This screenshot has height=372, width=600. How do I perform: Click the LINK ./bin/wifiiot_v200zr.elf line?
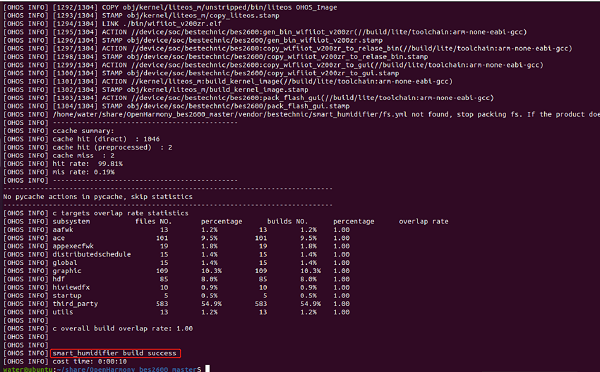(x=112, y=24)
